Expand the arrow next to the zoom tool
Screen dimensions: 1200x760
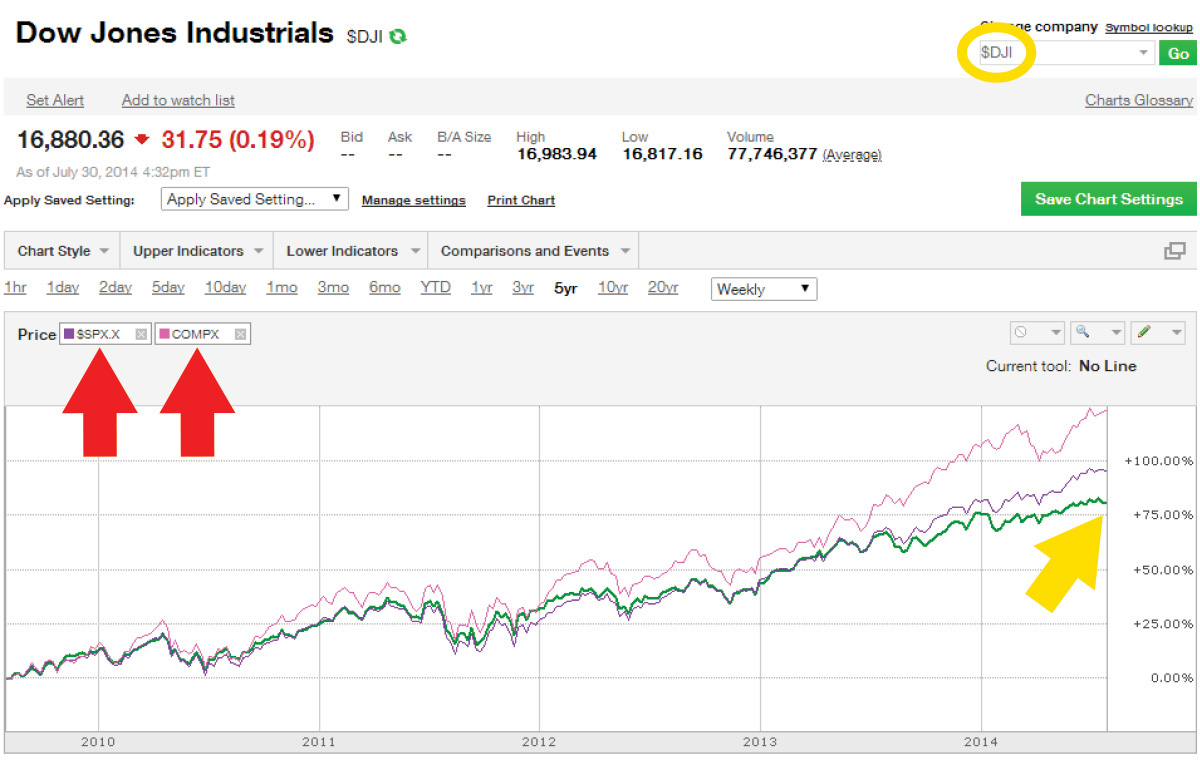[x=1115, y=333]
